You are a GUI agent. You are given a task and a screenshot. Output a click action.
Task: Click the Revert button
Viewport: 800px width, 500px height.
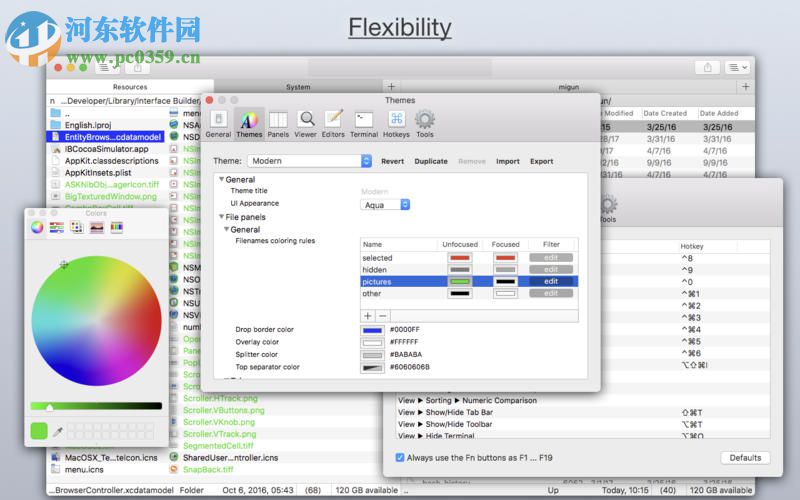click(x=392, y=161)
